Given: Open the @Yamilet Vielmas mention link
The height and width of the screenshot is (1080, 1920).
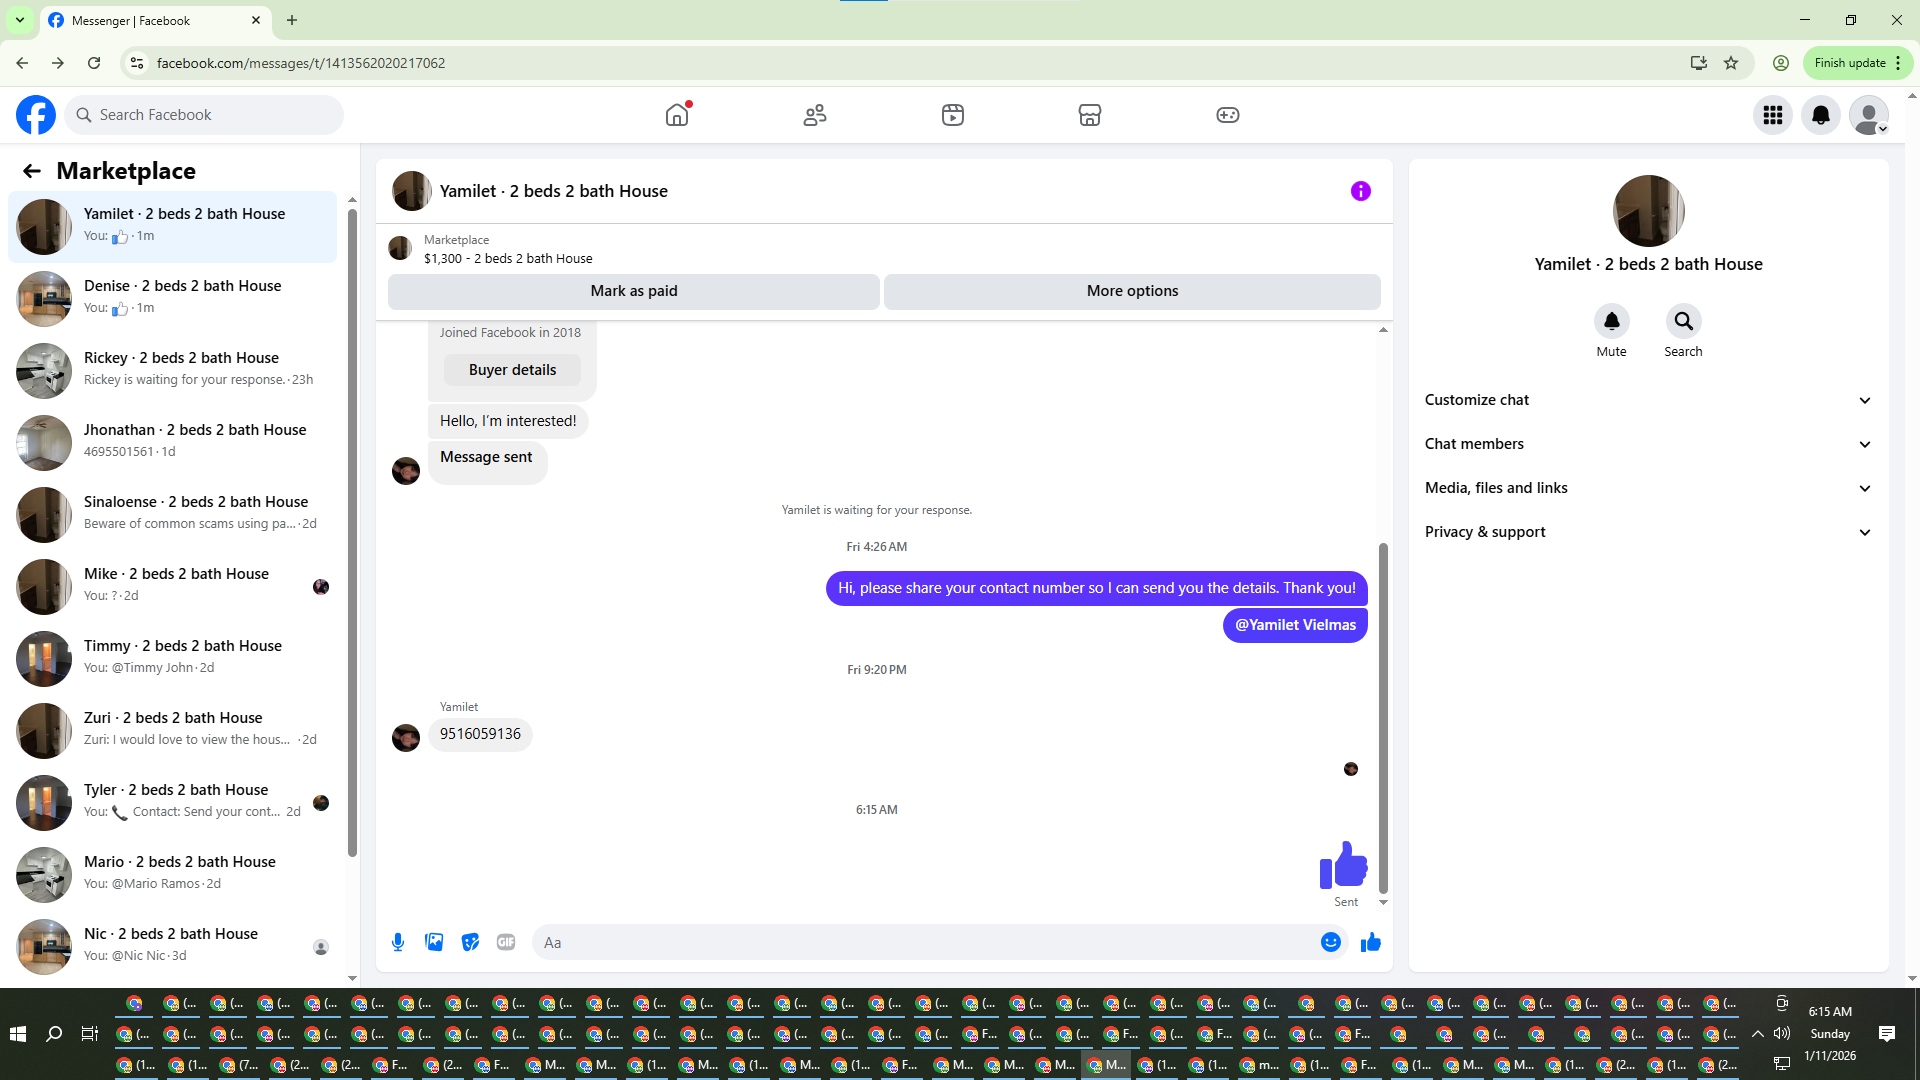Looking at the screenshot, I should click(1295, 625).
